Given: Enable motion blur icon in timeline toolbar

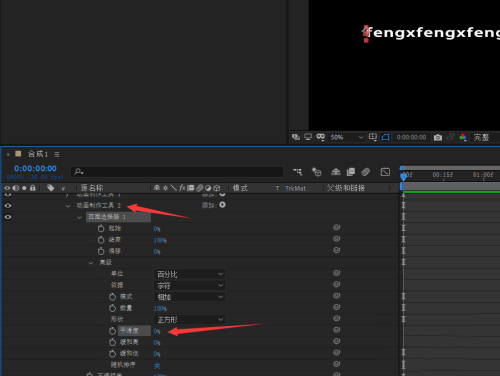Looking at the screenshot, I should point(366,172).
